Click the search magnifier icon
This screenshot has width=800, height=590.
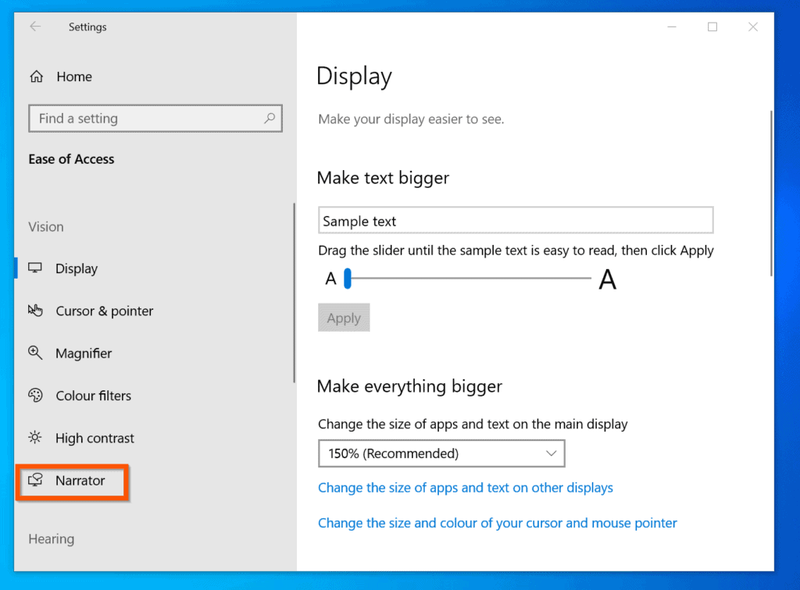click(x=270, y=118)
